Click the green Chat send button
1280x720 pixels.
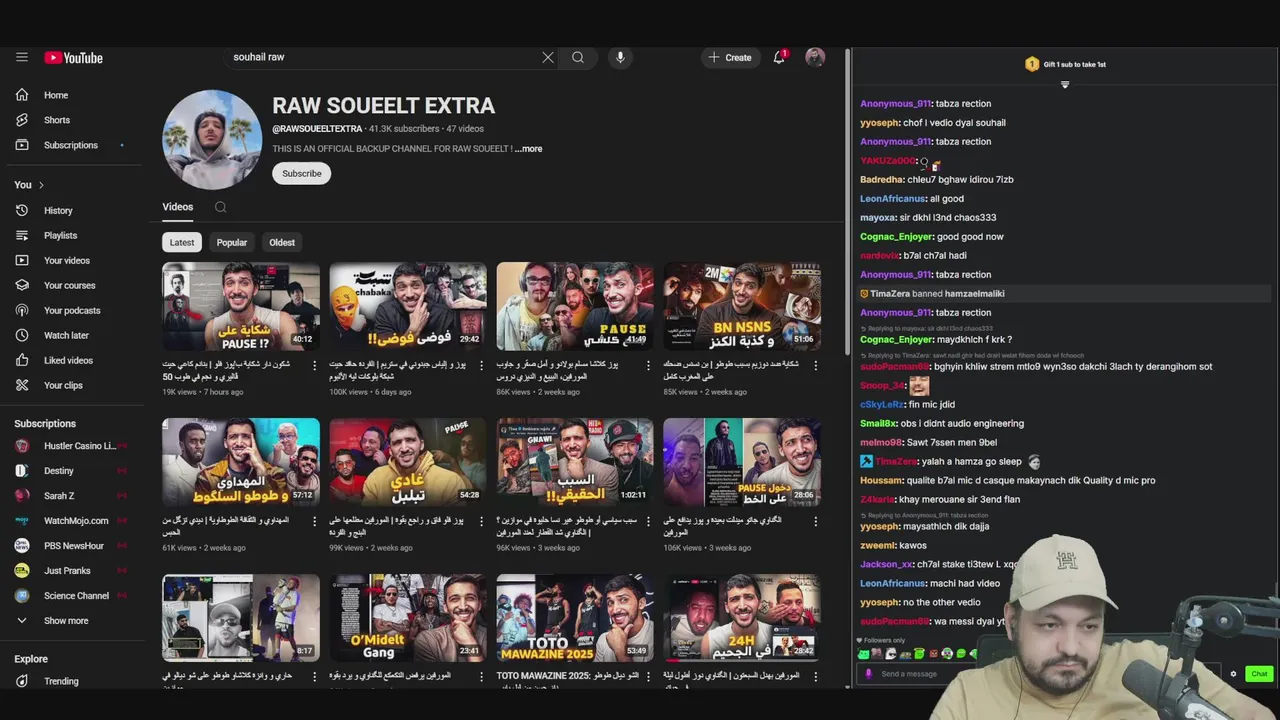click(1259, 674)
